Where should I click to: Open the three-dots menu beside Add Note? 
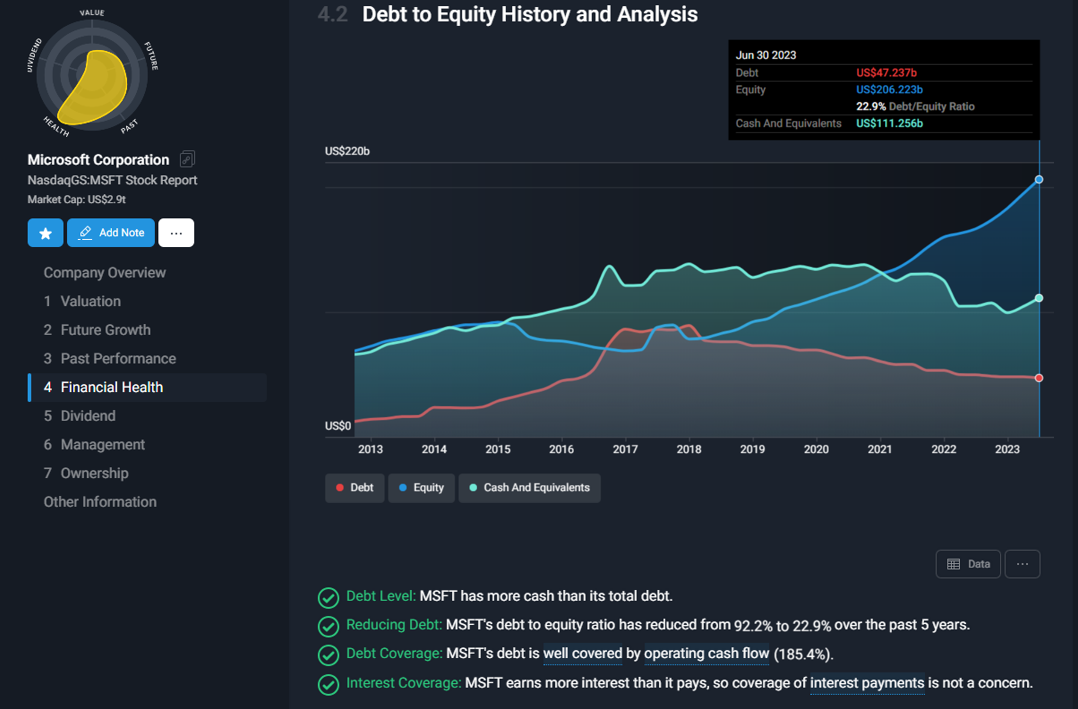(176, 232)
